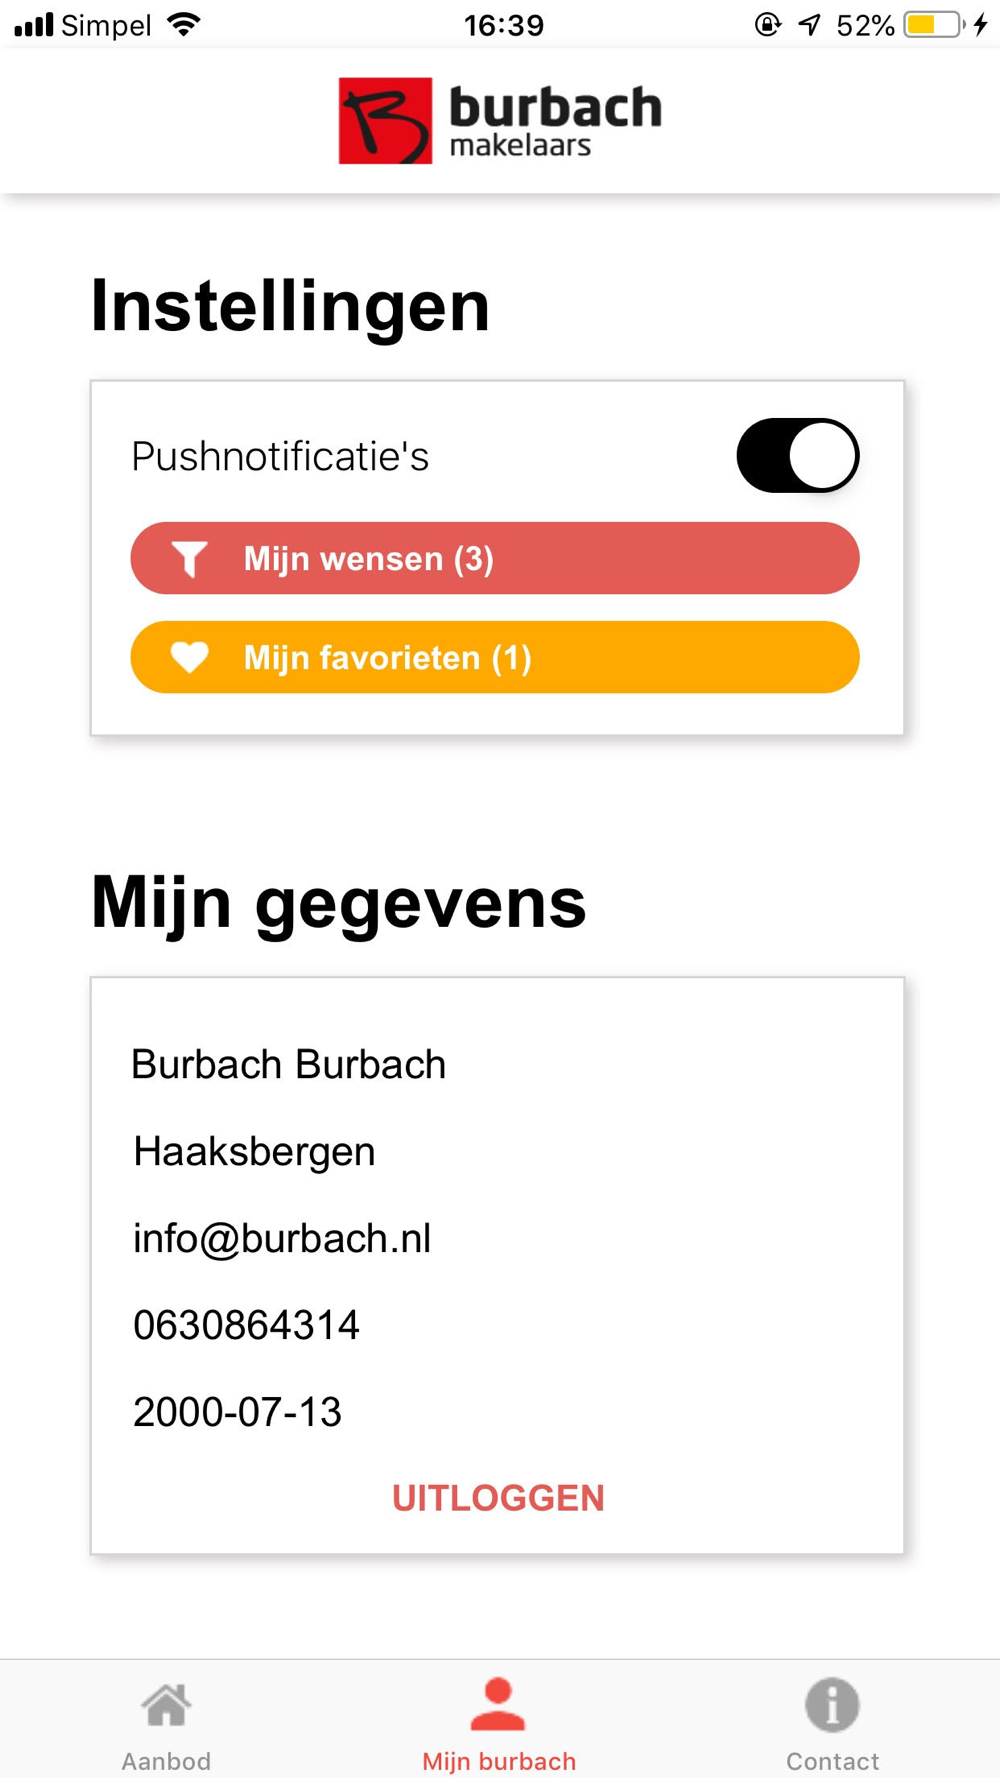Tap the UITLOGGEN link
Viewport: 1000px width, 1778px height.
(498, 1498)
